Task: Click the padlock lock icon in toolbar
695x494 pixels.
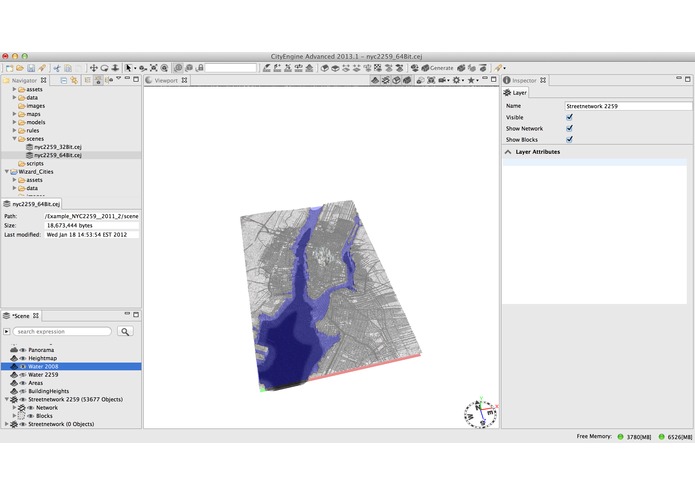Action: [x=200, y=68]
